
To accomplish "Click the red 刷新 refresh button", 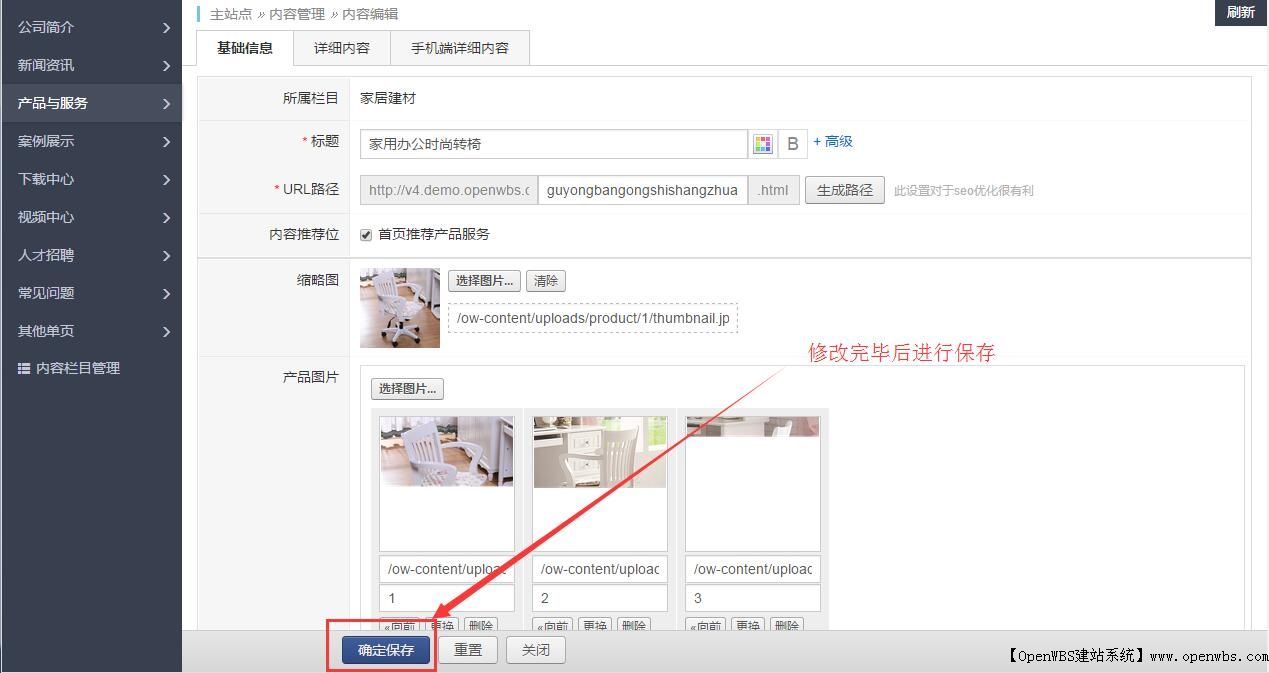I will pyautogui.click(x=1240, y=13).
